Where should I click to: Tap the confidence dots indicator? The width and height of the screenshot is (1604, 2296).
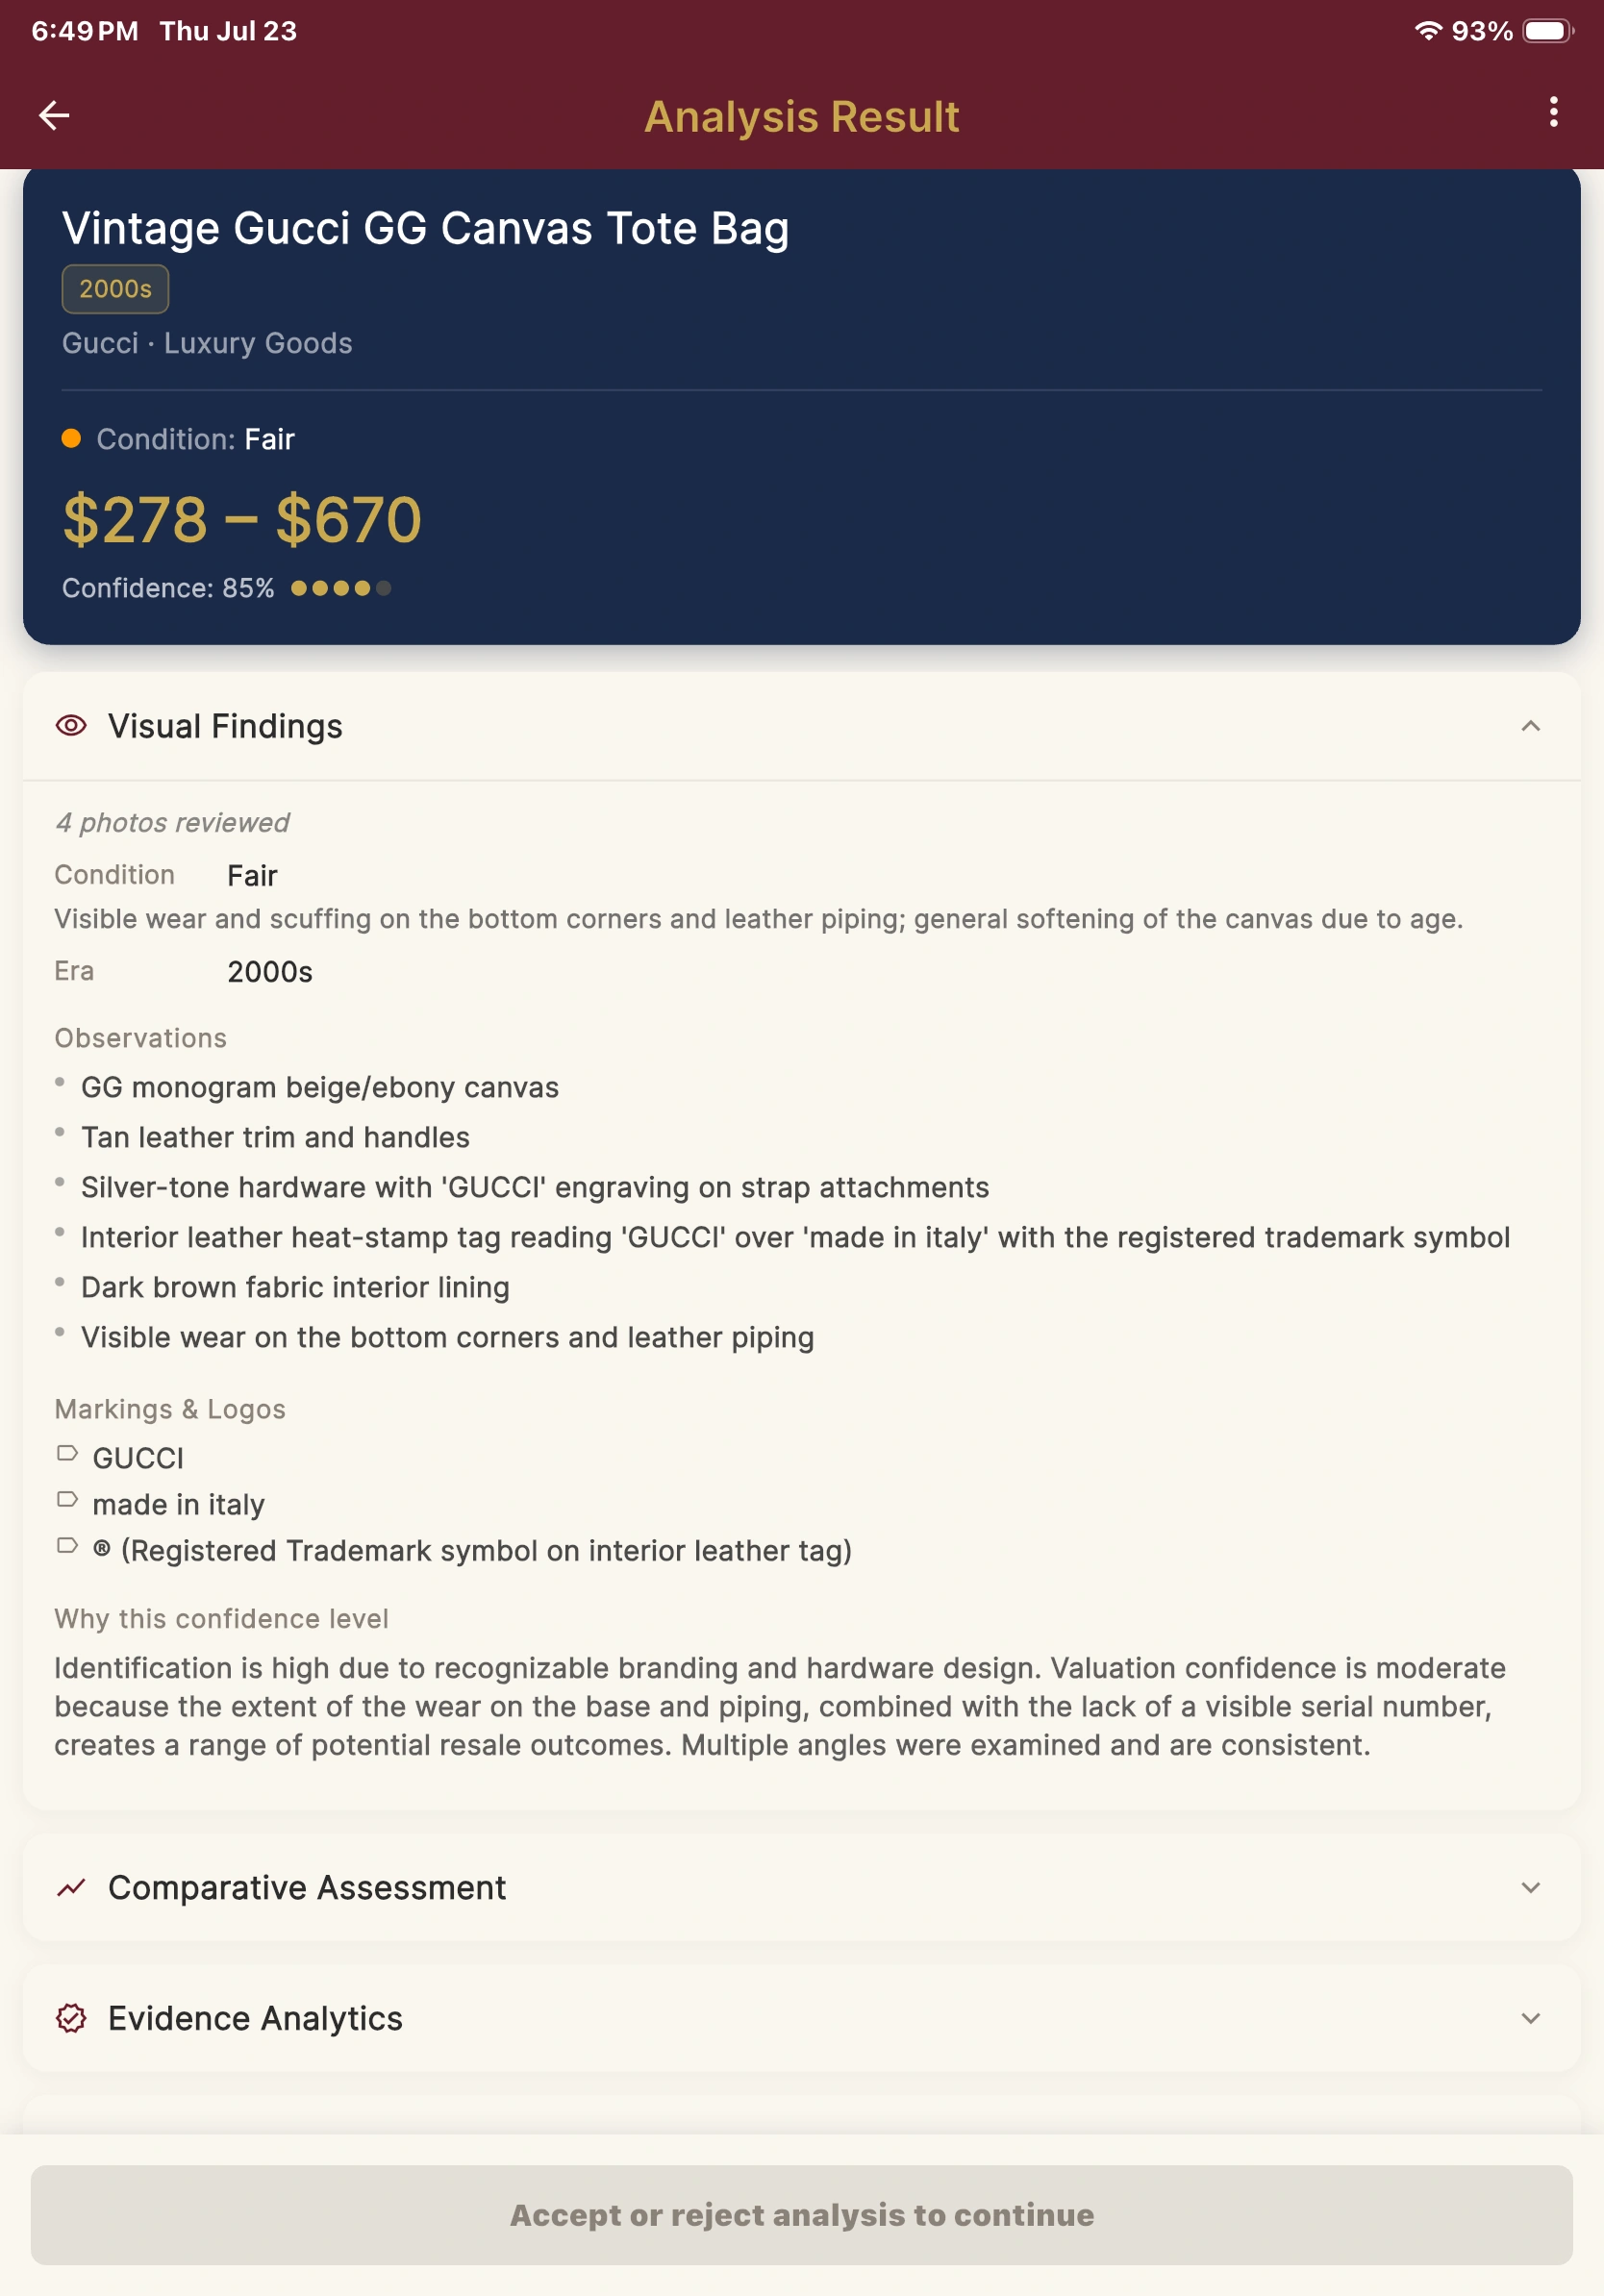tap(341, 588)
